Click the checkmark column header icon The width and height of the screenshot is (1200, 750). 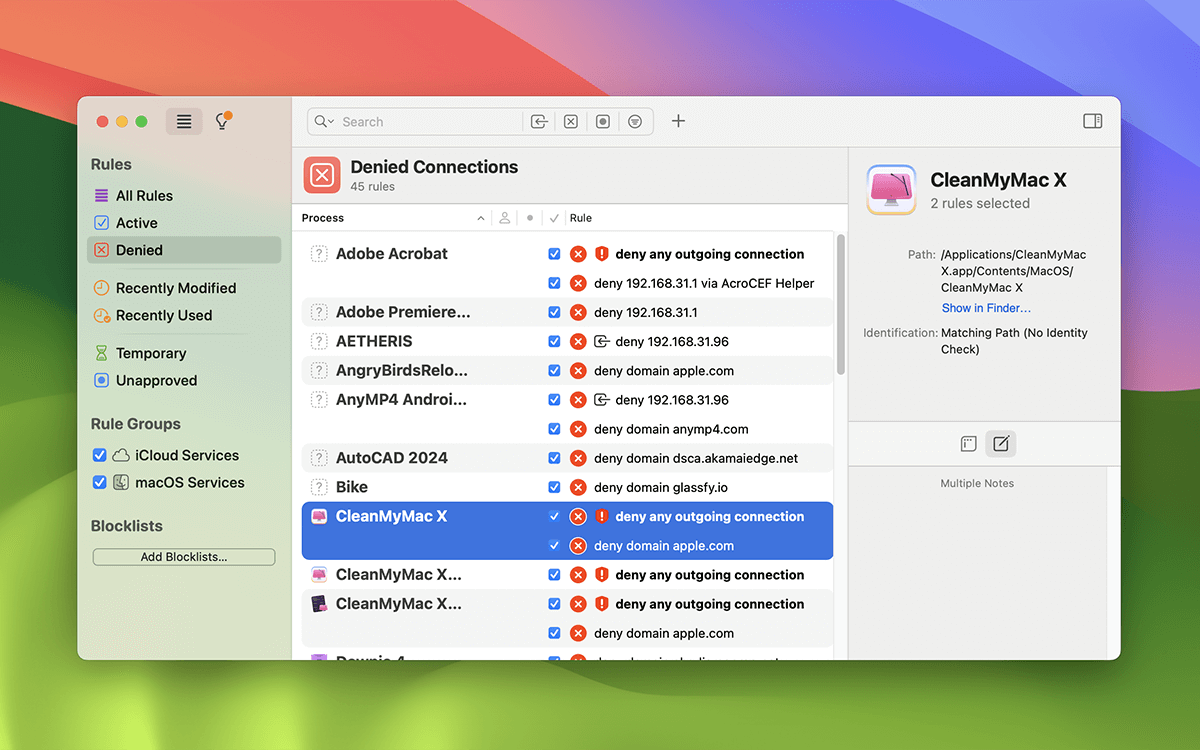[x=554, y=218]
